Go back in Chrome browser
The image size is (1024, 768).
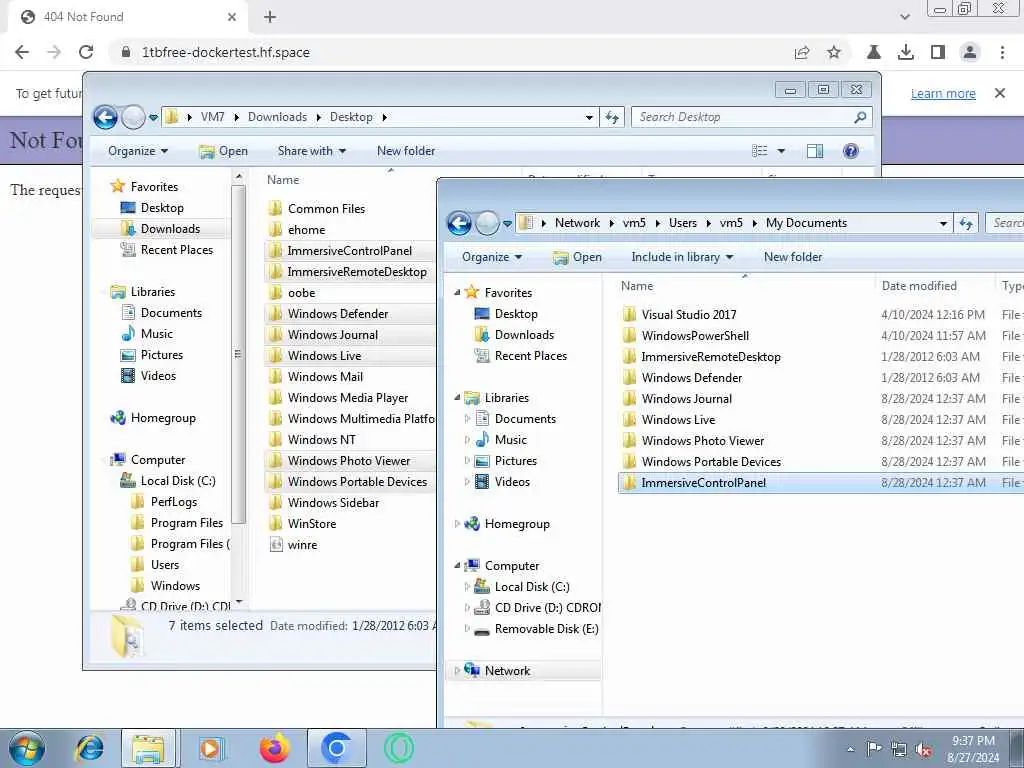tap(22, 52)
